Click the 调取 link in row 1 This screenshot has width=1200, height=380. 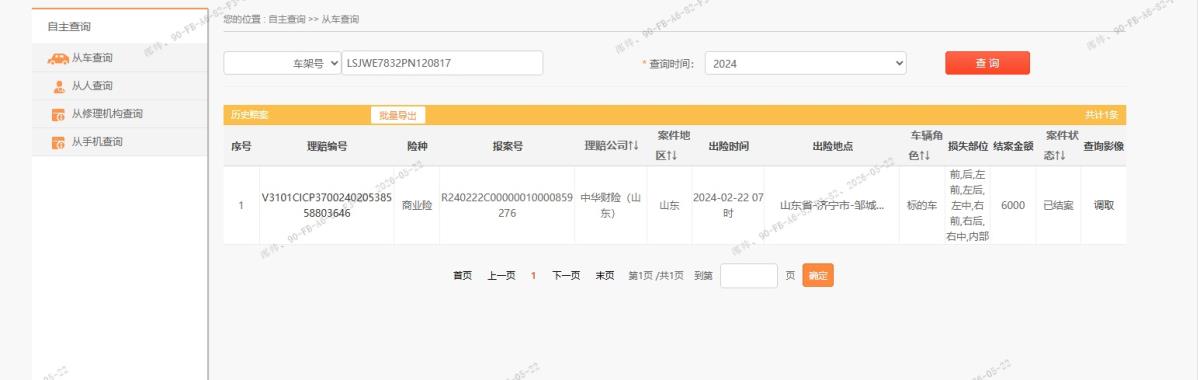coord(1103,205)
